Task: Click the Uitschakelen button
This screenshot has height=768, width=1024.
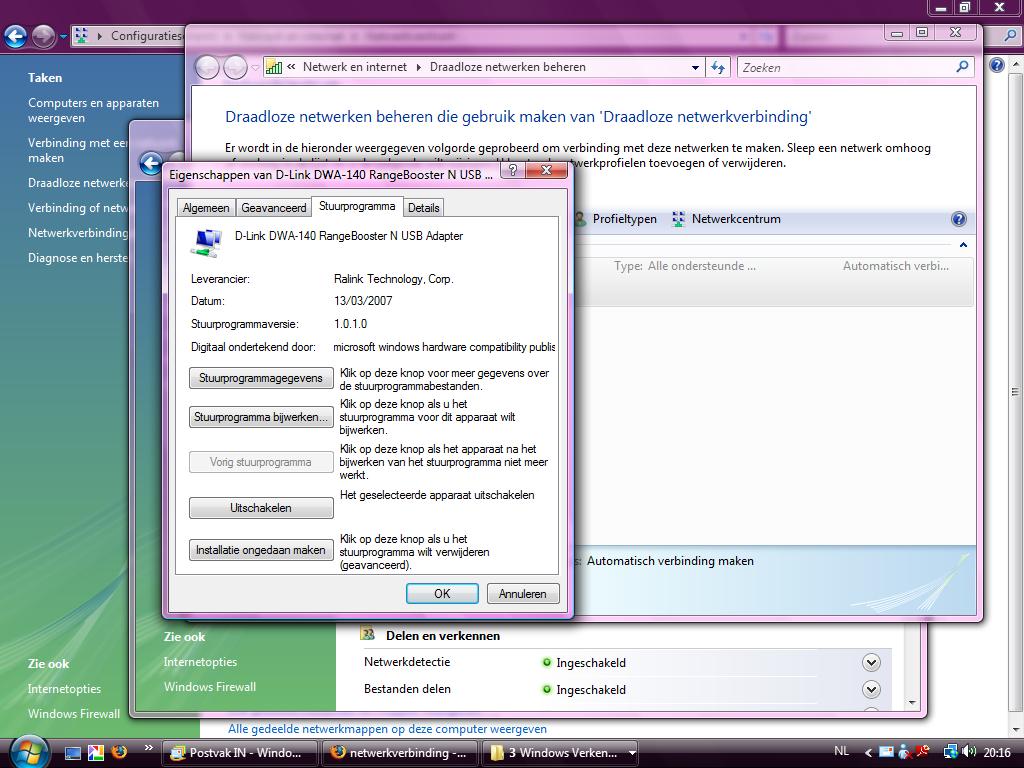Action: (261, 507)
